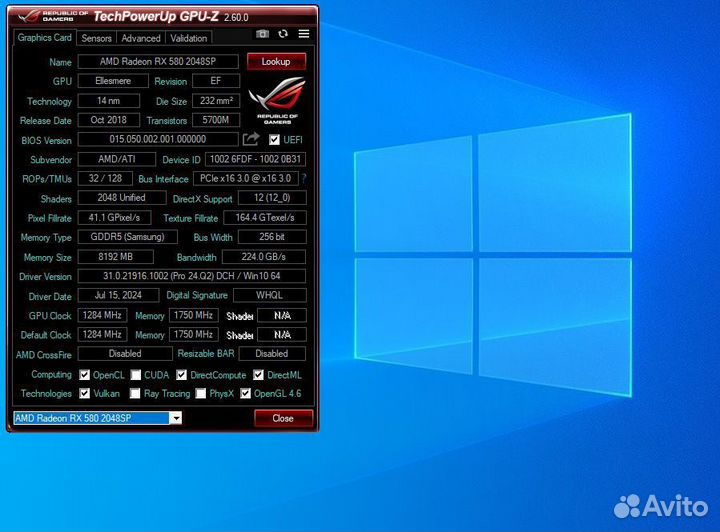This screenshot has height=532, width=720.
Task: Toggle the PhysX checkbox
Action: click(x=201, y=393)
